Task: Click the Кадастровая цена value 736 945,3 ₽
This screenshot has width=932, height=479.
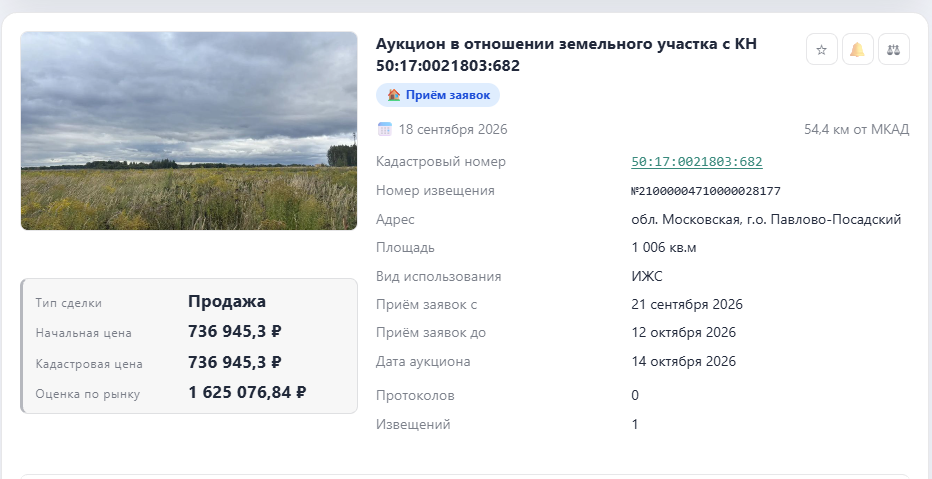Action: click(x=235, y=363)
